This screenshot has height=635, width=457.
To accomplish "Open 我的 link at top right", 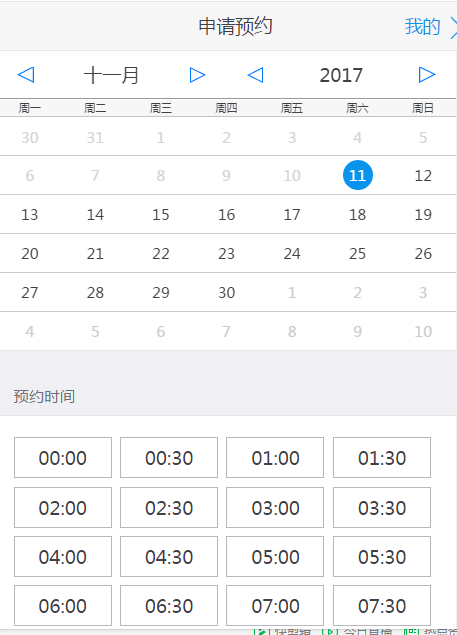I will click(423, 27).
